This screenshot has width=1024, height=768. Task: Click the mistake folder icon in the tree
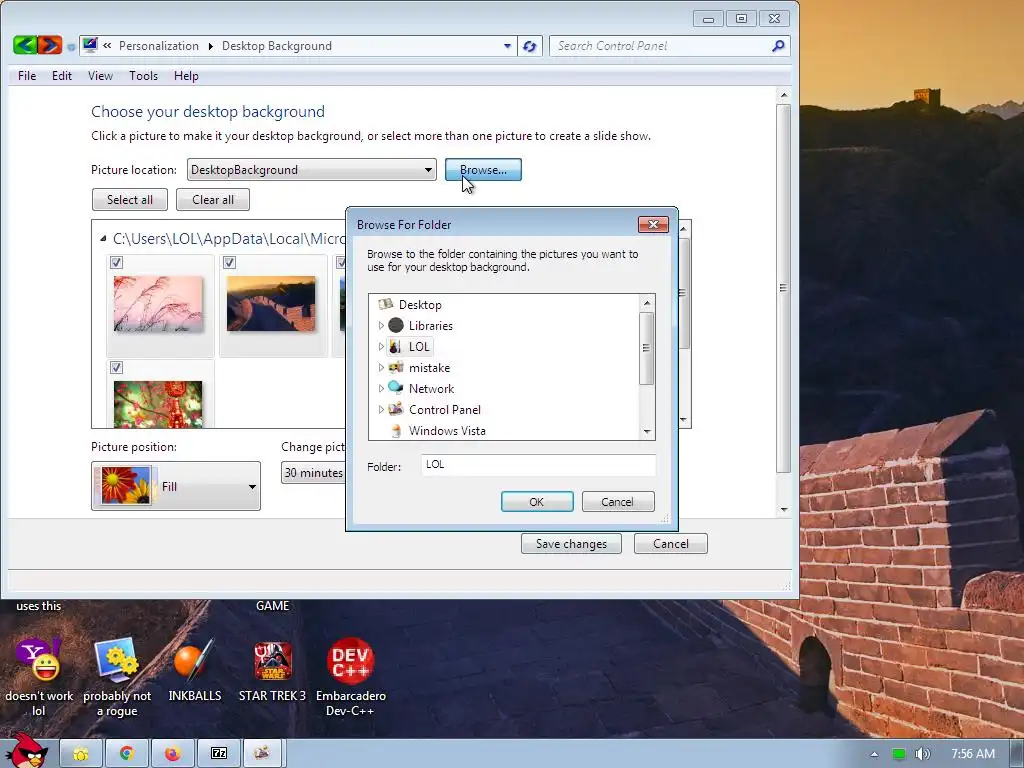396,367
